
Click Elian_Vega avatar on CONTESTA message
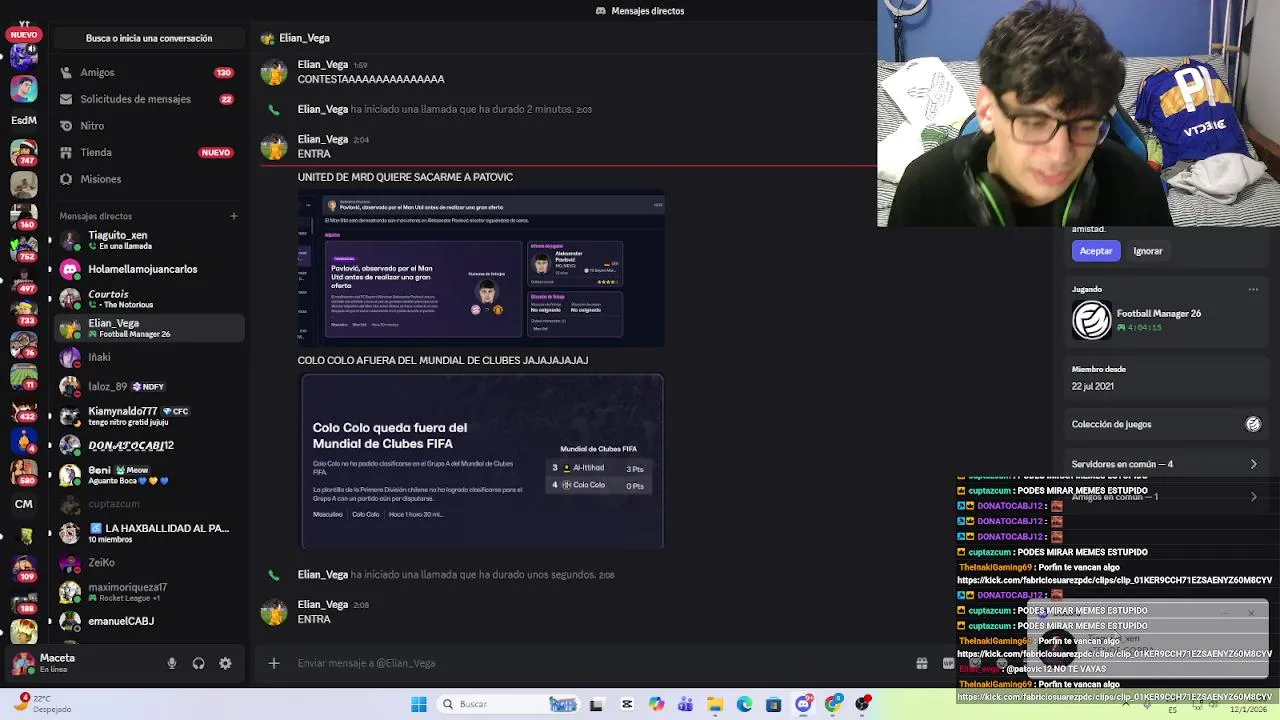(x=274, y=71)
